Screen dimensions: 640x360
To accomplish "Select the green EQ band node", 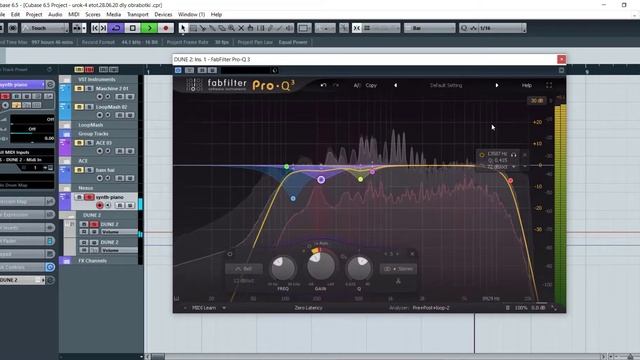I will 287,167.
